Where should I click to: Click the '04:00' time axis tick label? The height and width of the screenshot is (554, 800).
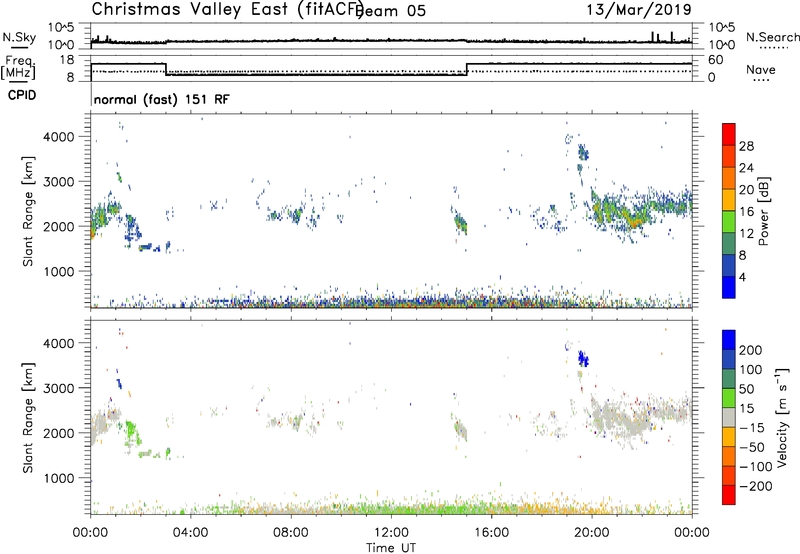click(191, 533)
